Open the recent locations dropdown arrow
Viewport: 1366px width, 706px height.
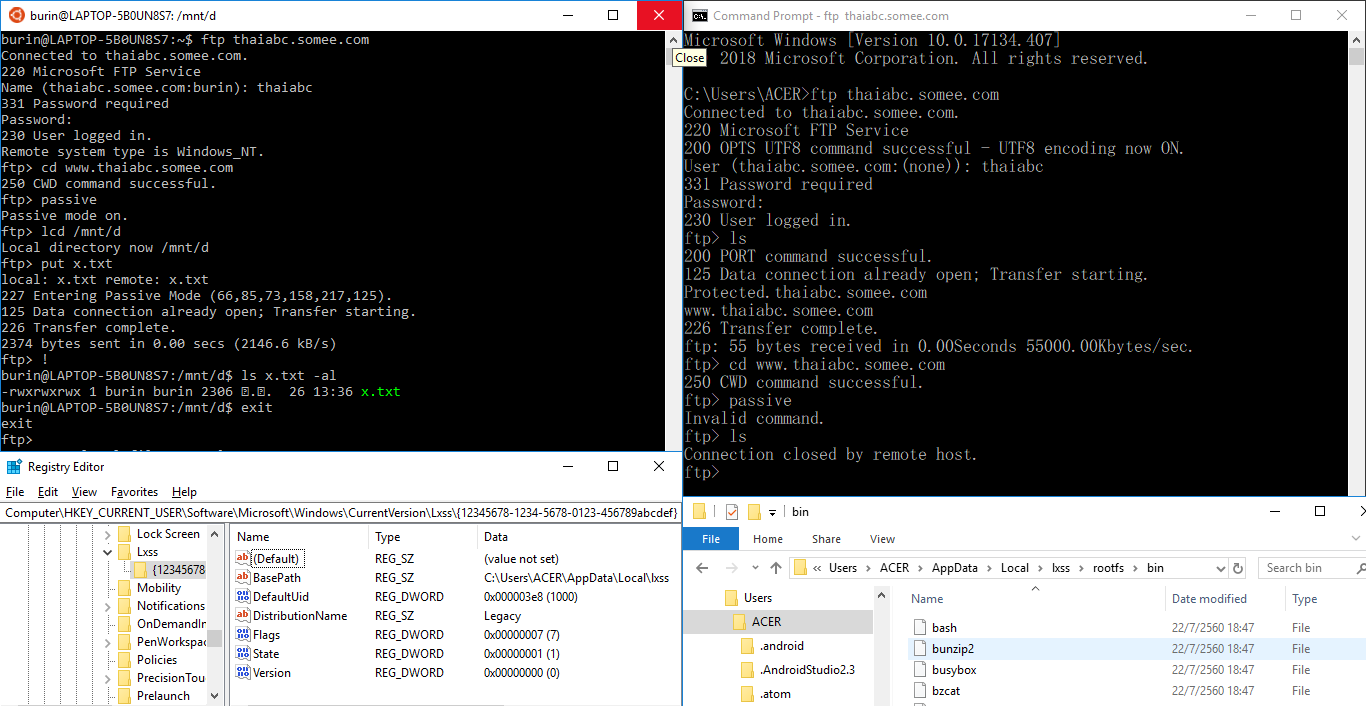(753, 568)
